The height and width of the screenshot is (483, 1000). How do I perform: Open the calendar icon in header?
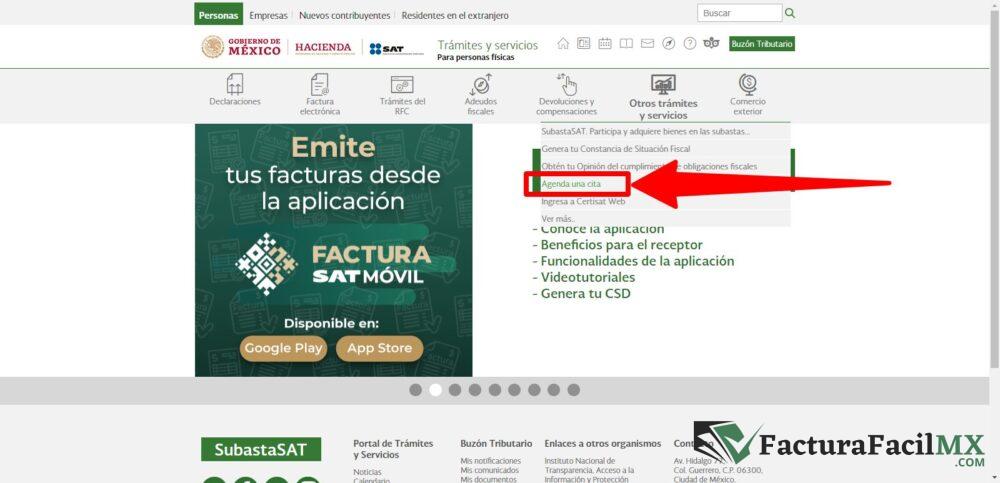(x=605, y=43)
